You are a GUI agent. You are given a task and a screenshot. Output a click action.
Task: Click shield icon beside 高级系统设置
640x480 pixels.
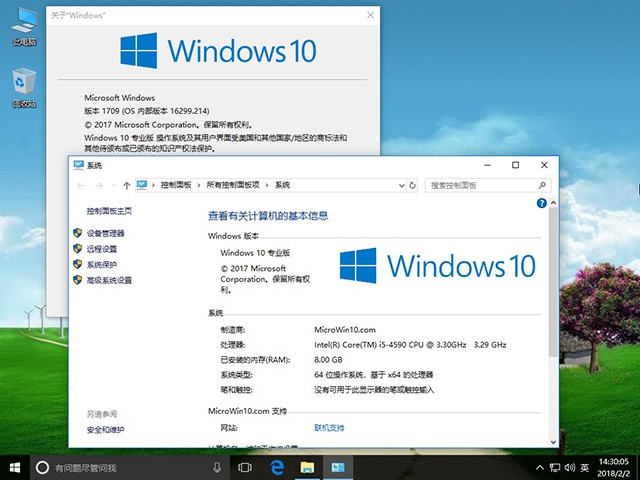tap(78, 280)
